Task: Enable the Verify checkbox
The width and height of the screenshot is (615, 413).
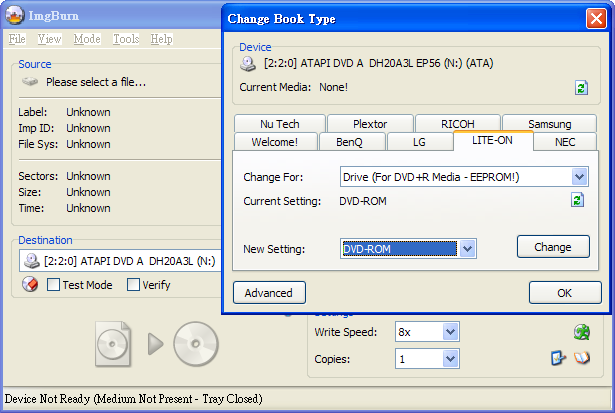Action: pyautogui.click(x=133, y=285)
